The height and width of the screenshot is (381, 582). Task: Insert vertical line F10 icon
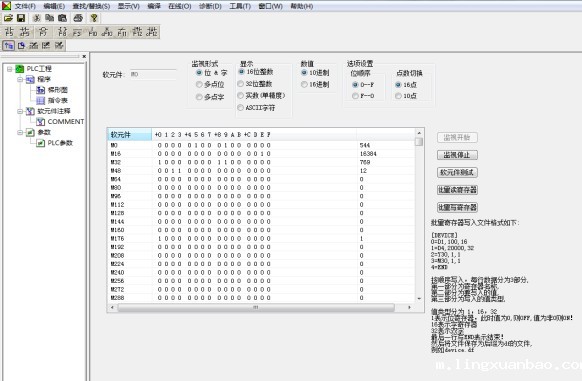coord(92,32)
